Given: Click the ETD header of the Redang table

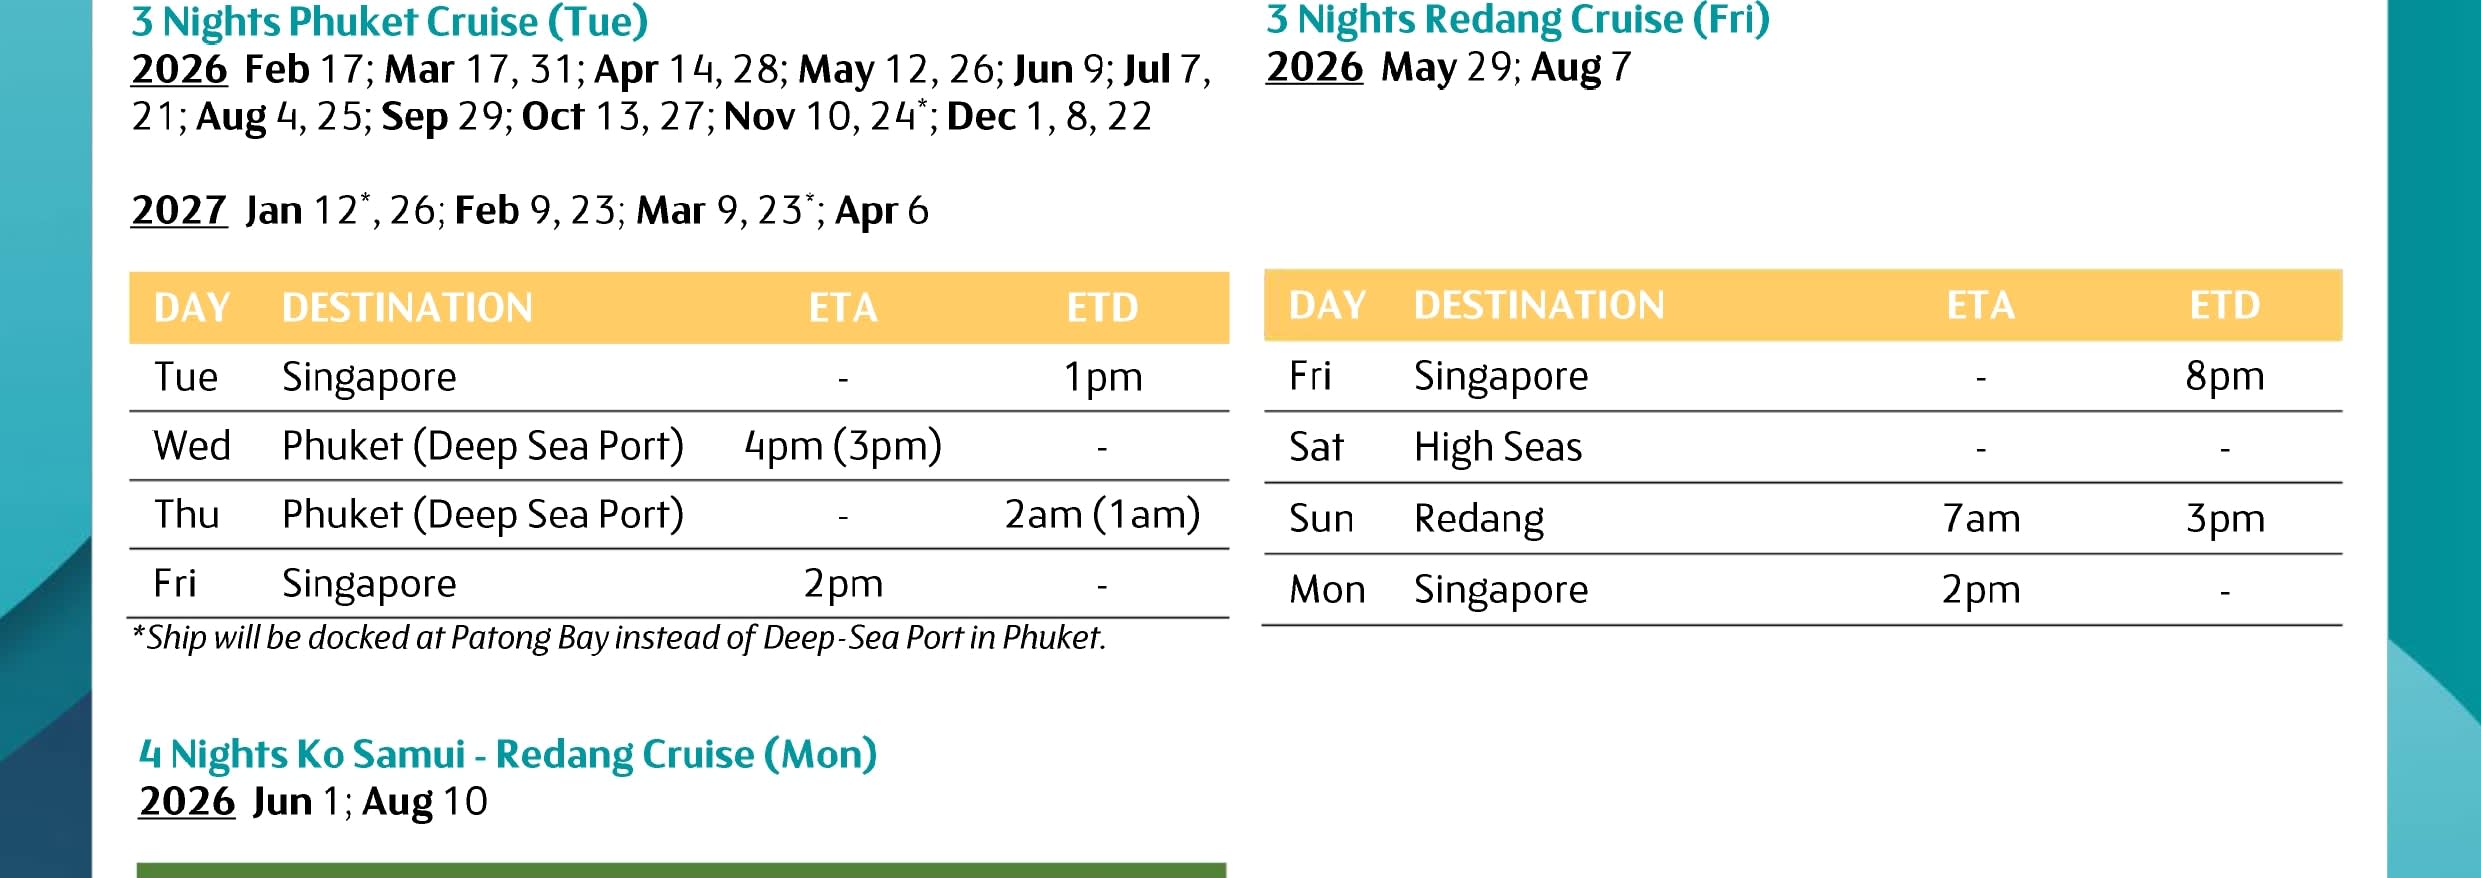Looking at the screenshot, I should click(2224, 306).
